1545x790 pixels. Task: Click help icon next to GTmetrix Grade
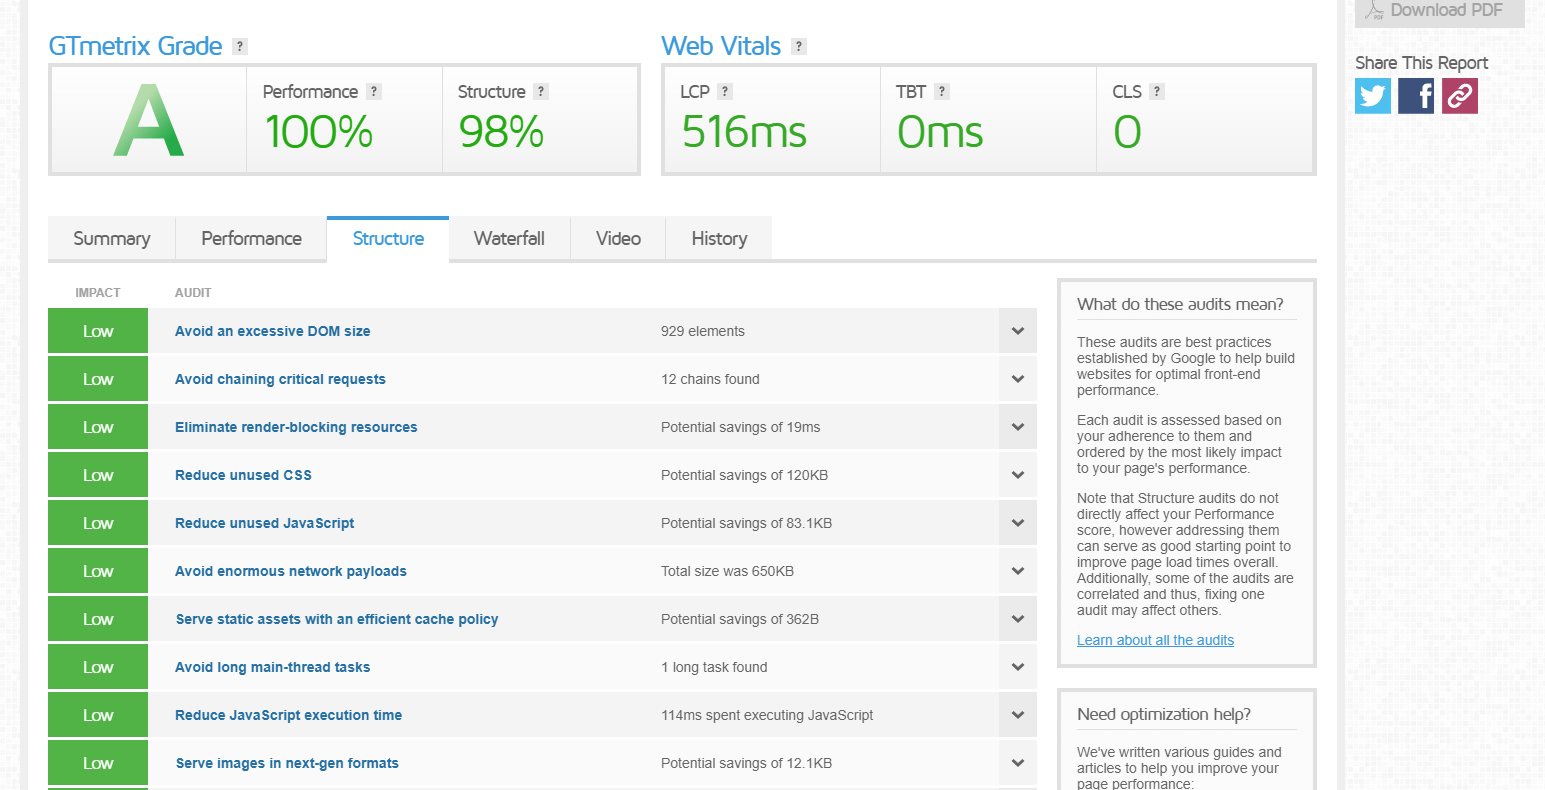(x=239, y=46)
